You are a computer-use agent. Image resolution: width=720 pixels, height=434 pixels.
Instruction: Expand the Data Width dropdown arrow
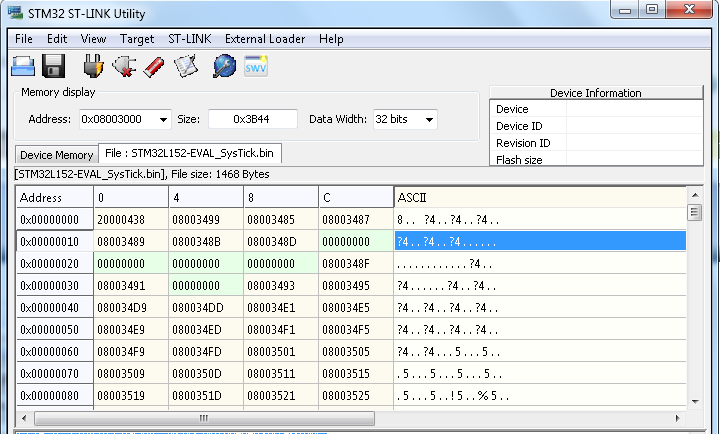(x=429, y=119)
